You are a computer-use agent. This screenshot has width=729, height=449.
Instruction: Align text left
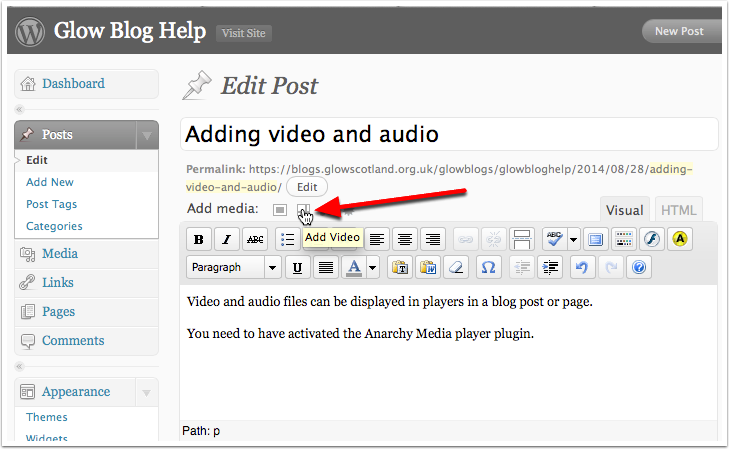pyautogui.click(x=377, y=239)
